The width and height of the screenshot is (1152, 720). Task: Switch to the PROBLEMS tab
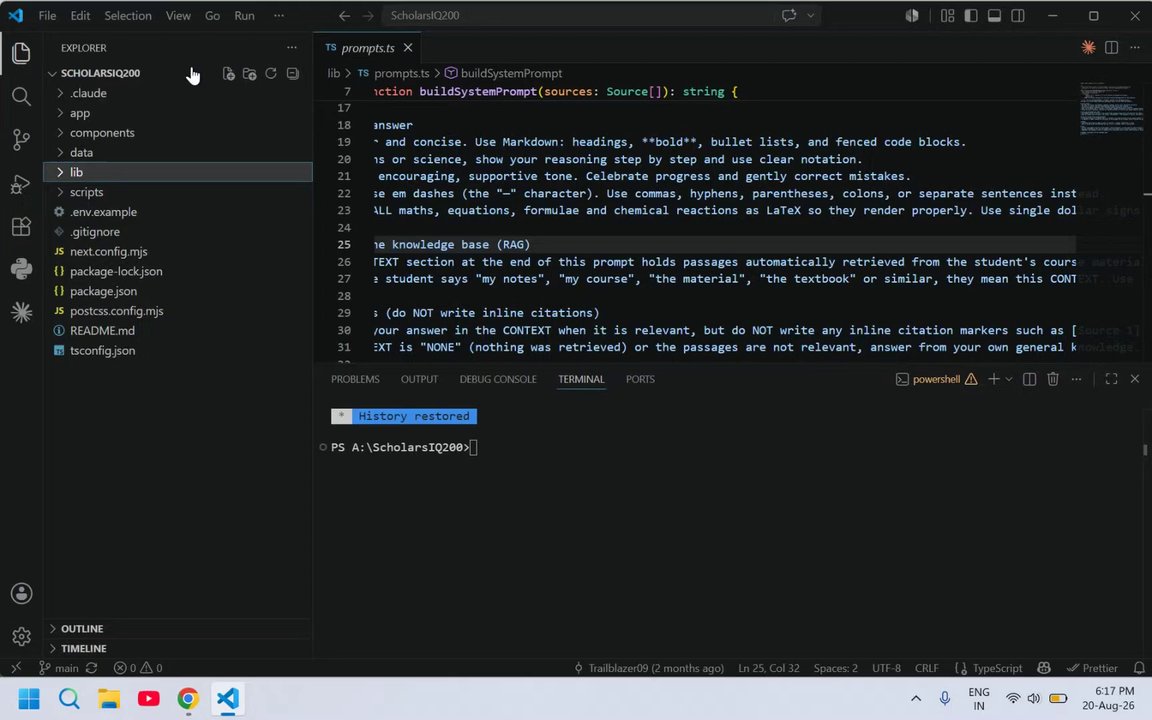(355, 379)
